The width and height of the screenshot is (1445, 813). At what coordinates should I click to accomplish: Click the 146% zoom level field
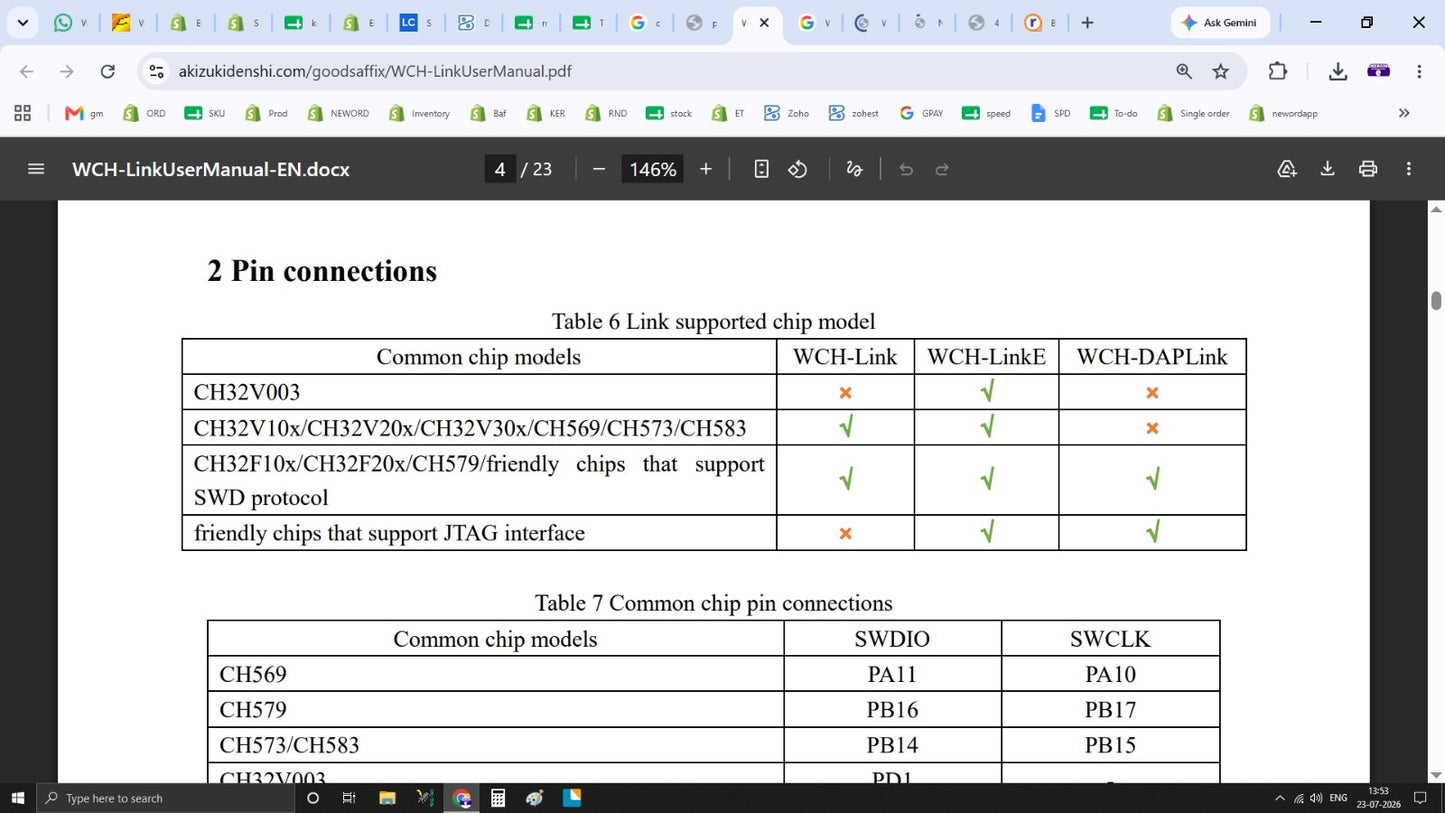(653, 169)
